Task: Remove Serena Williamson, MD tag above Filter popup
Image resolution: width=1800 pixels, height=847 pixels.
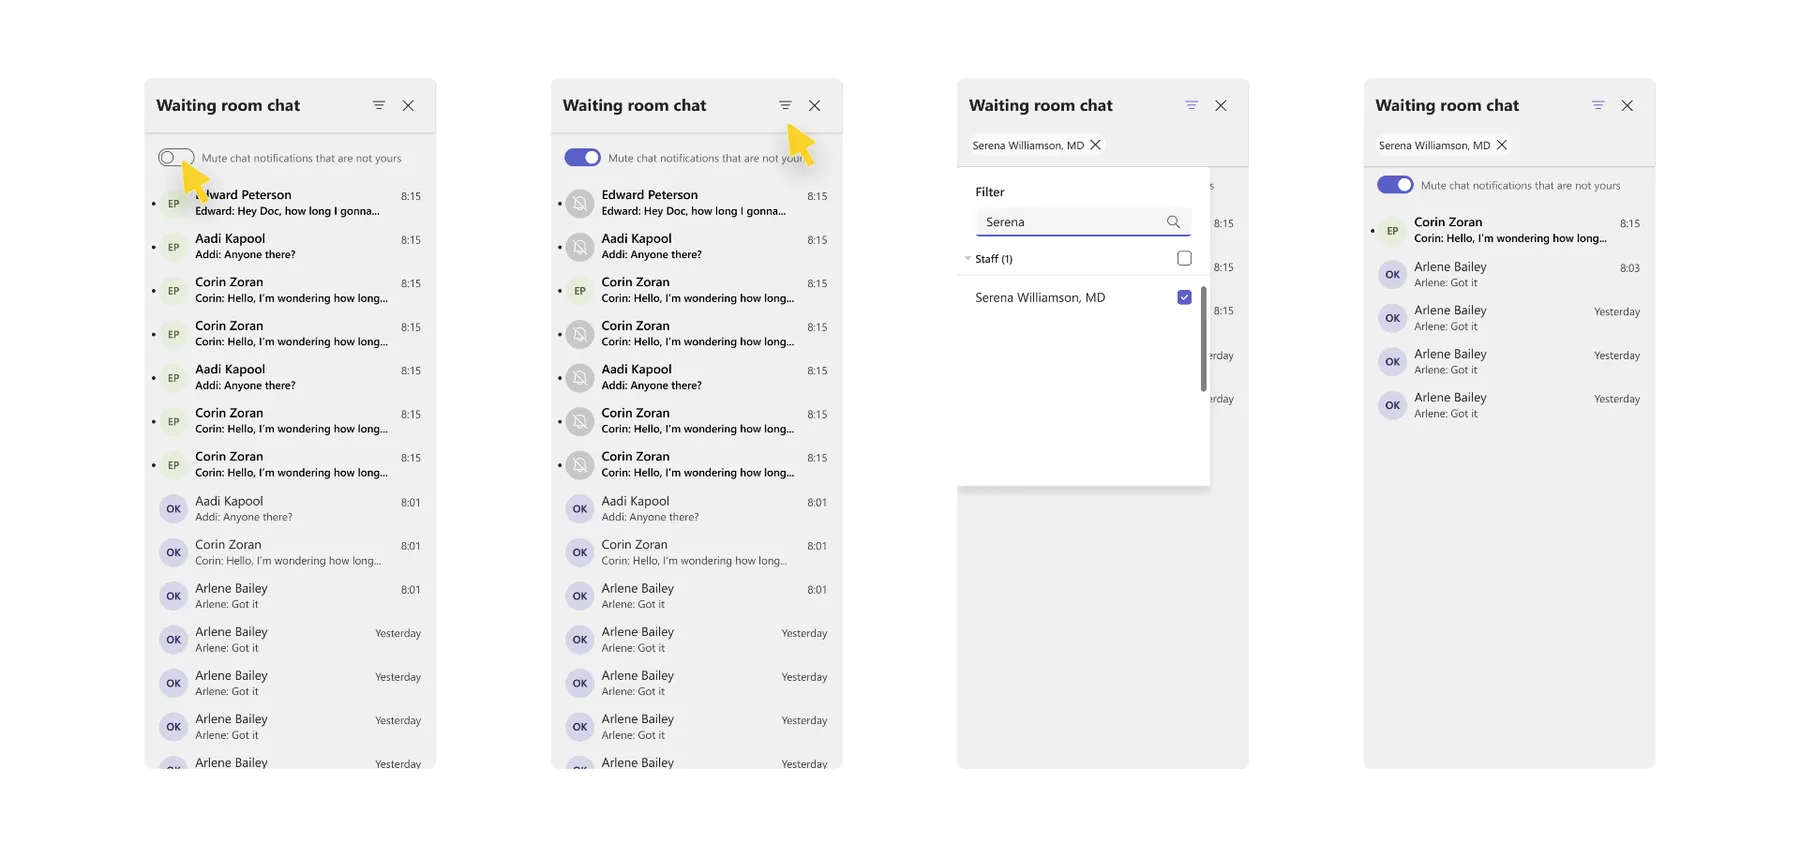Action: 1095,145
